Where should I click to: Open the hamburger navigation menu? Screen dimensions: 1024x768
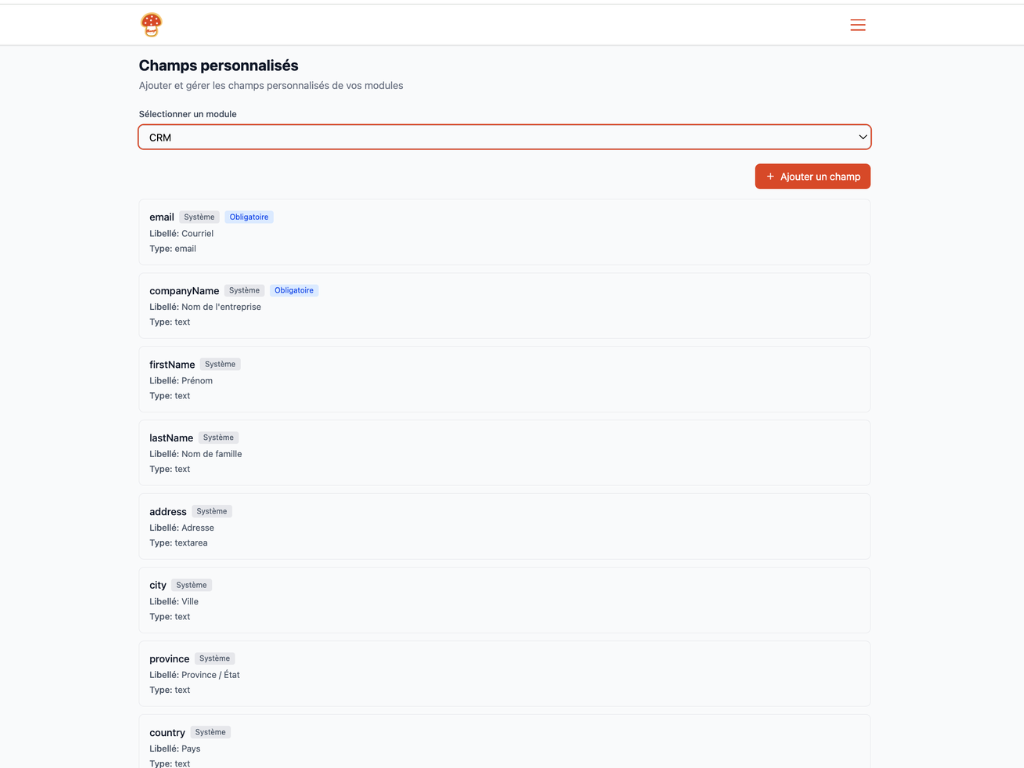[857, 25]
